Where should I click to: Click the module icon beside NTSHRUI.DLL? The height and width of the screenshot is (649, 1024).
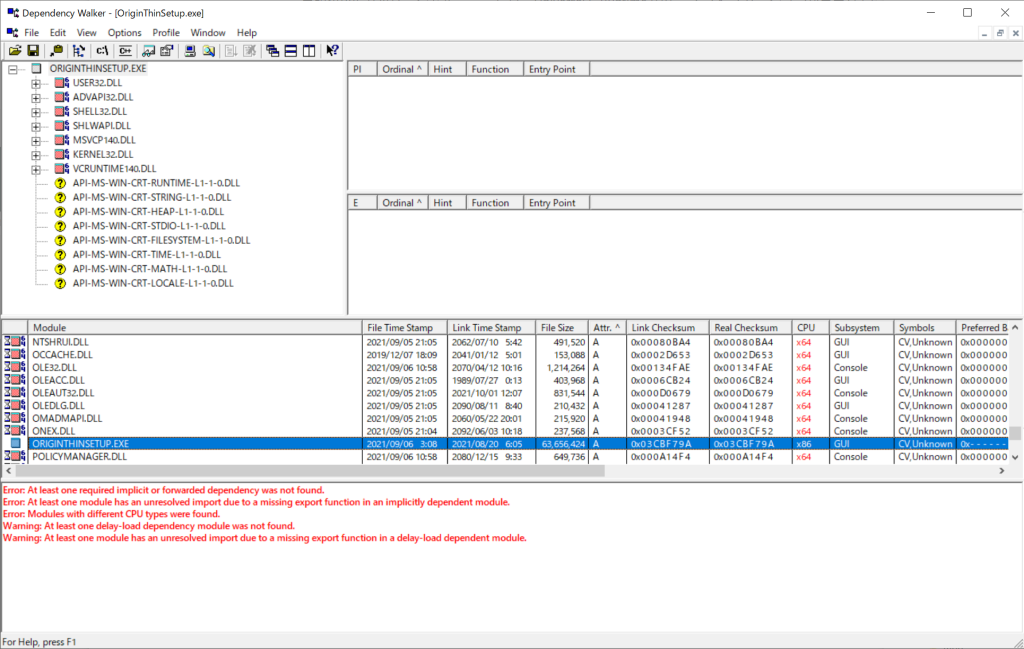click(15, 342)
